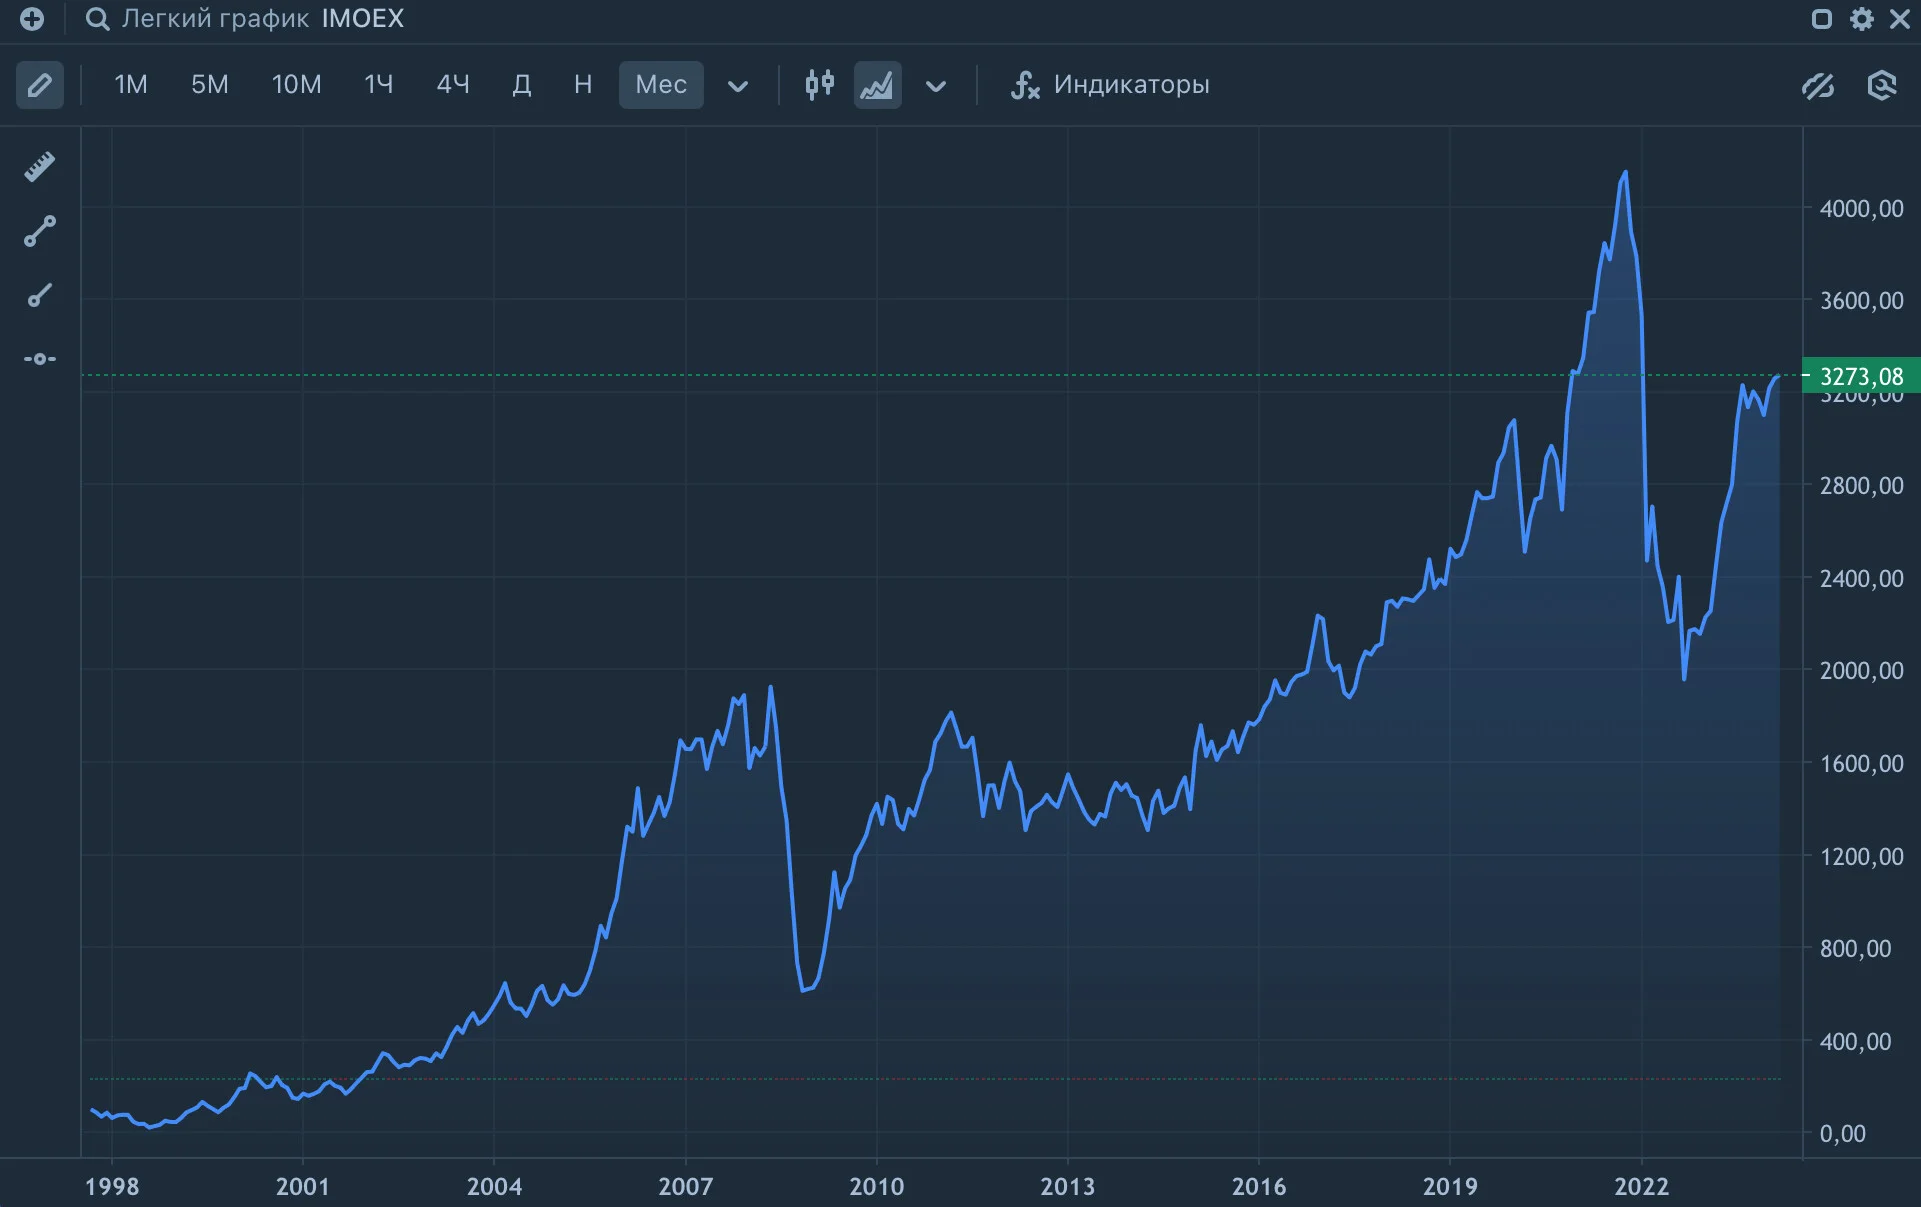Open the instrument search magnifier icon
Viewport: 1921px width, 1207px height.
pos(96,19)
